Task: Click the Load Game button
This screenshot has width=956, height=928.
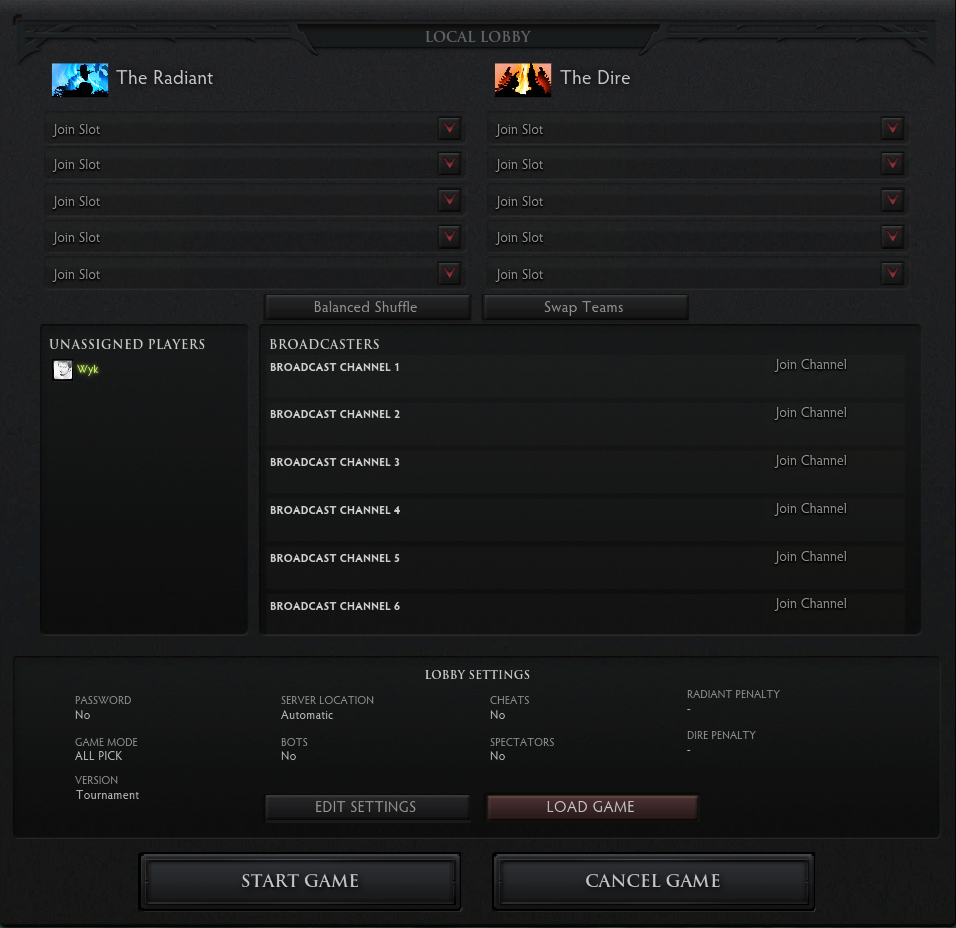Action: [591, 807]
